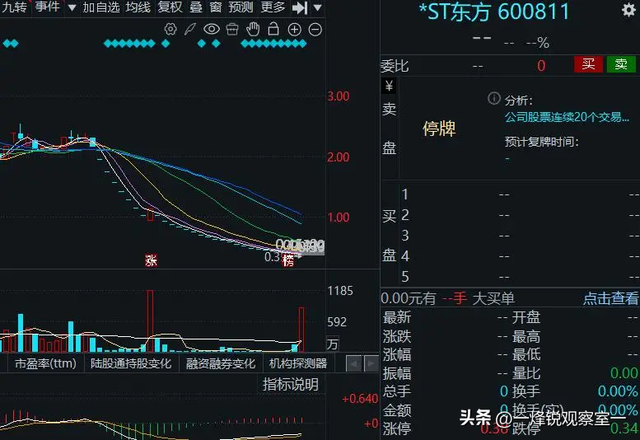Click the 停牌 suspension status text

[x=439, y=129]
